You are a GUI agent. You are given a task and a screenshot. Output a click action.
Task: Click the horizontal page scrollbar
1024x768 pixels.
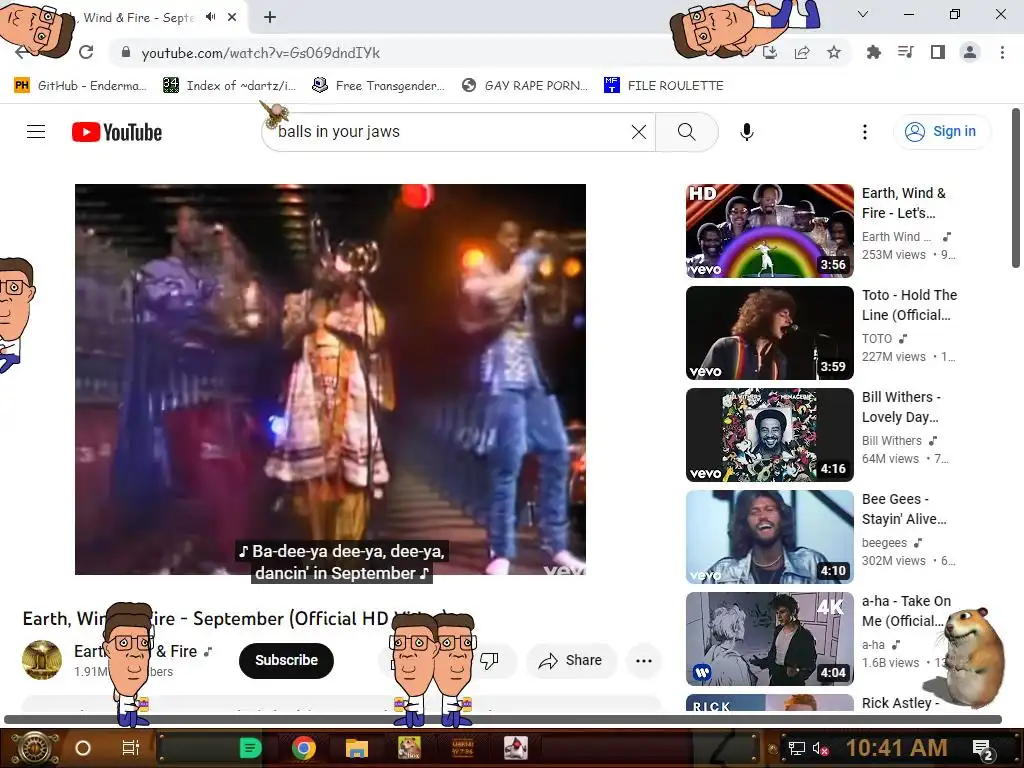click(503, 720)
